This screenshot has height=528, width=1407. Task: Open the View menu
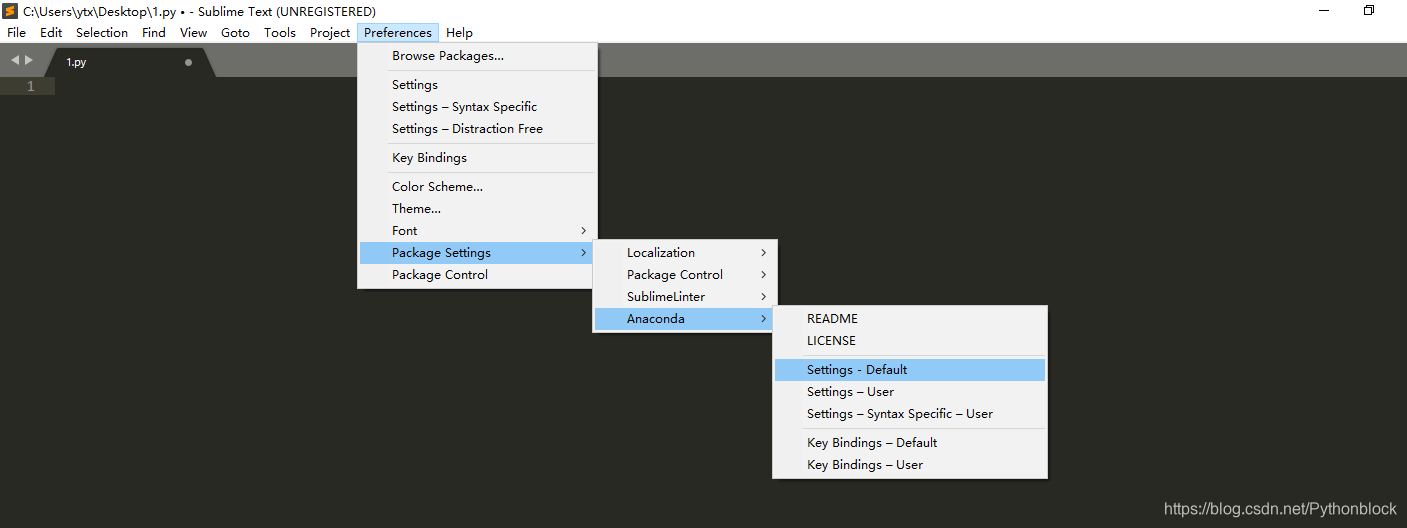click(194, 33)
